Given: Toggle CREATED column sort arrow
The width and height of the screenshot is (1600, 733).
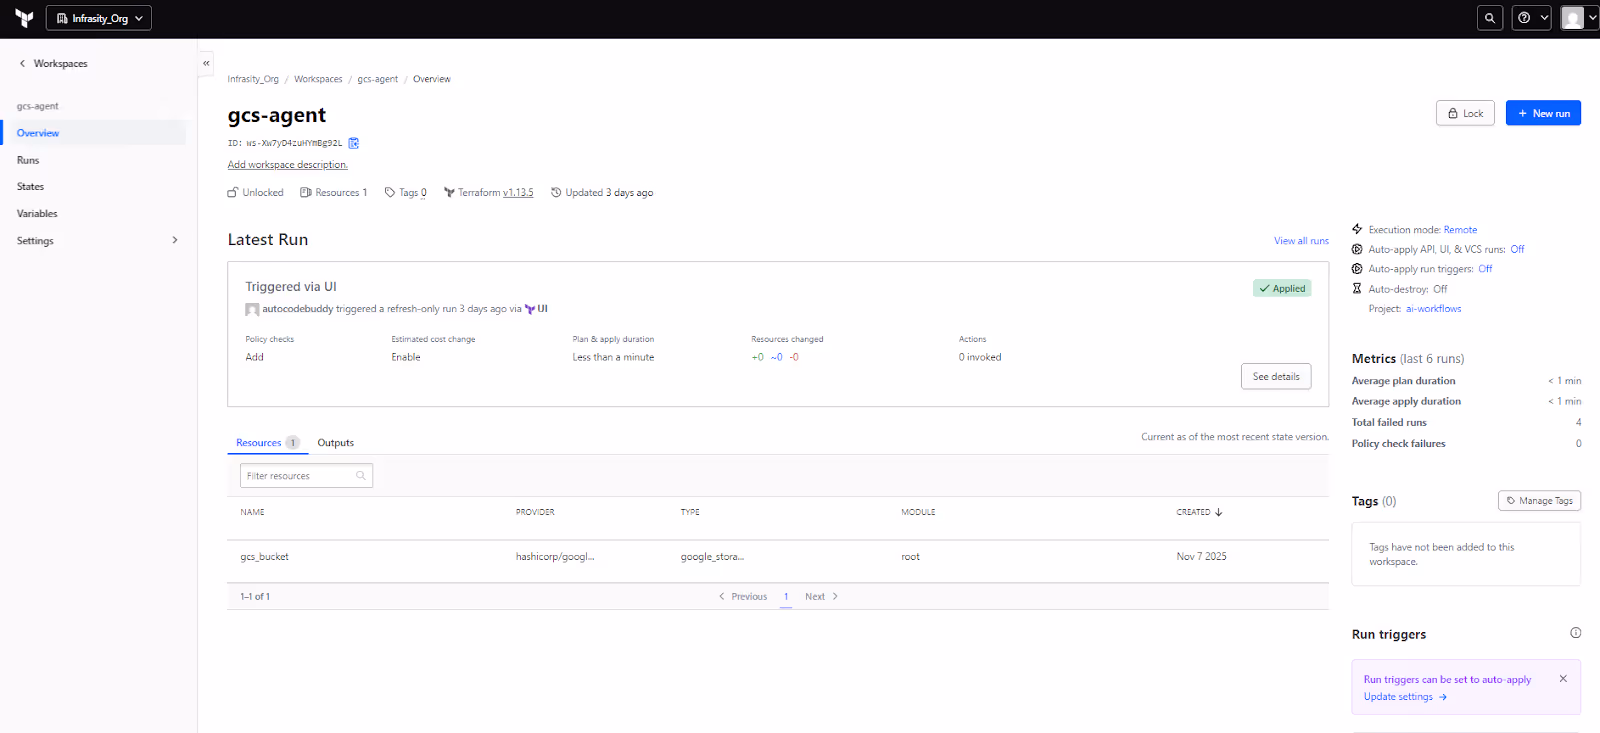Looking at the screenshot, I should tap(1219, 512).
